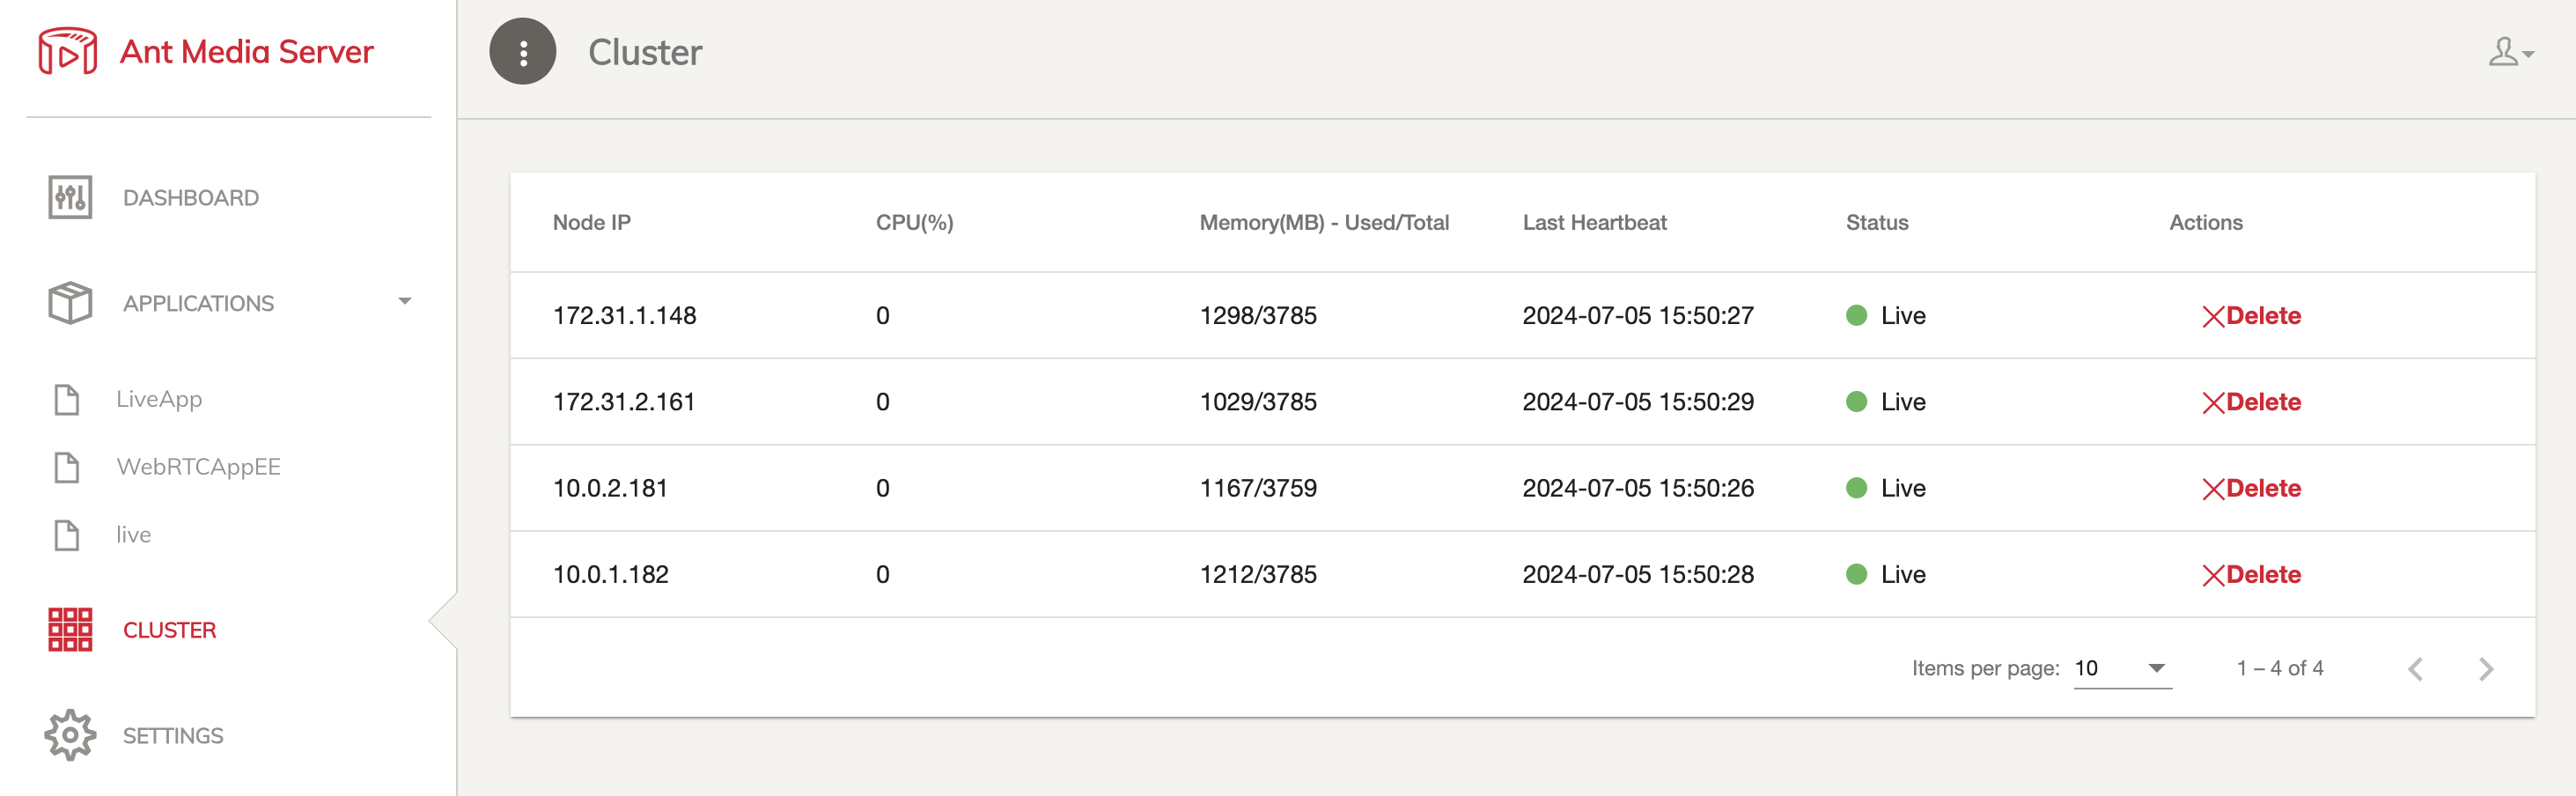Go to the next page of nodes
2576x796 pixels.
click(2486, 669)
